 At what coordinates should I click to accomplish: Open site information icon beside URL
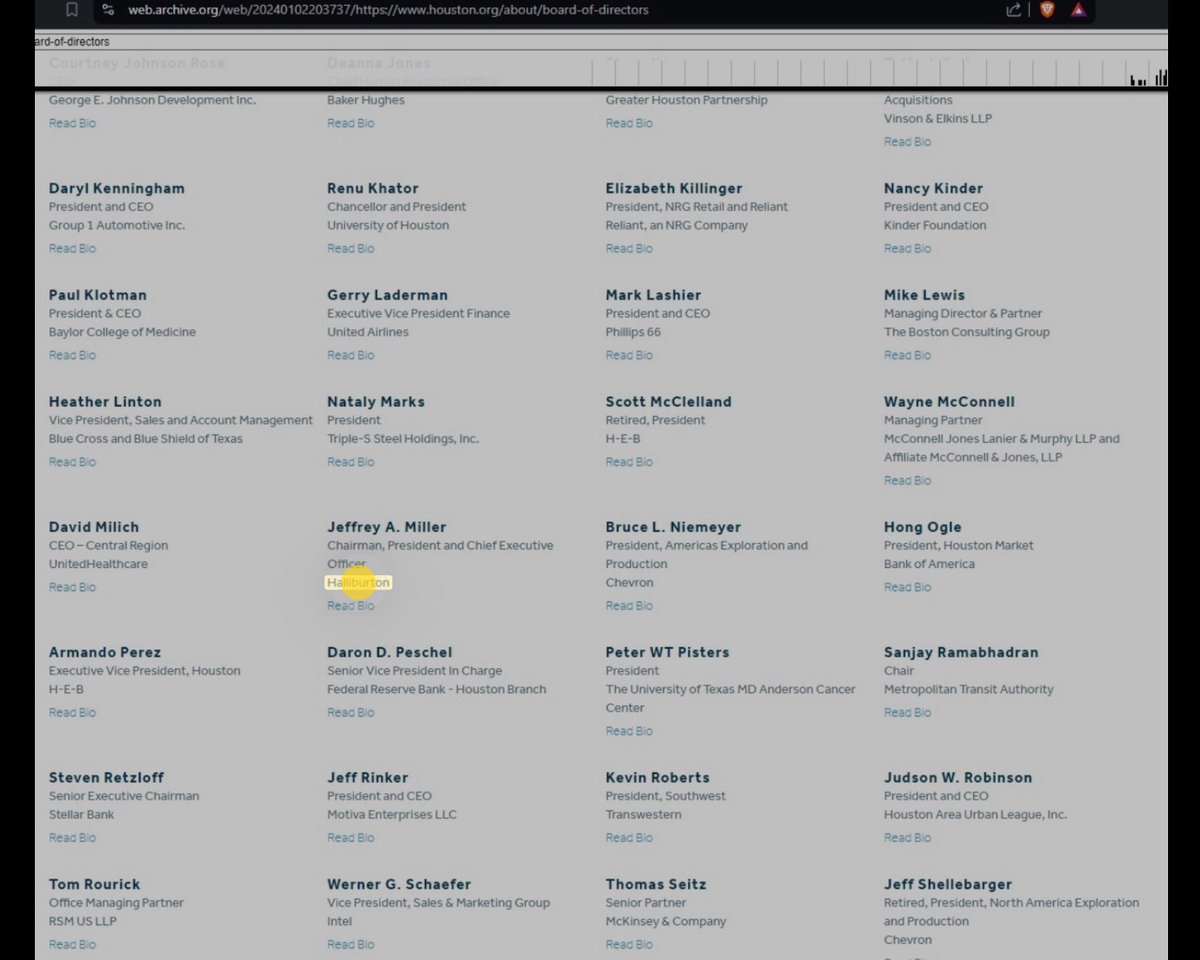pyautogui.click(x=108, y=10)
